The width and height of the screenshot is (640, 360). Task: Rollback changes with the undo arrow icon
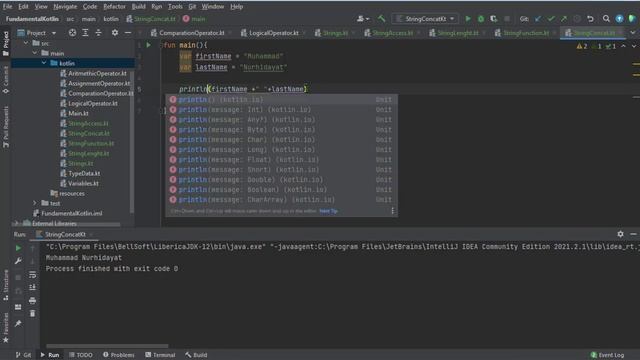[590, 19]
